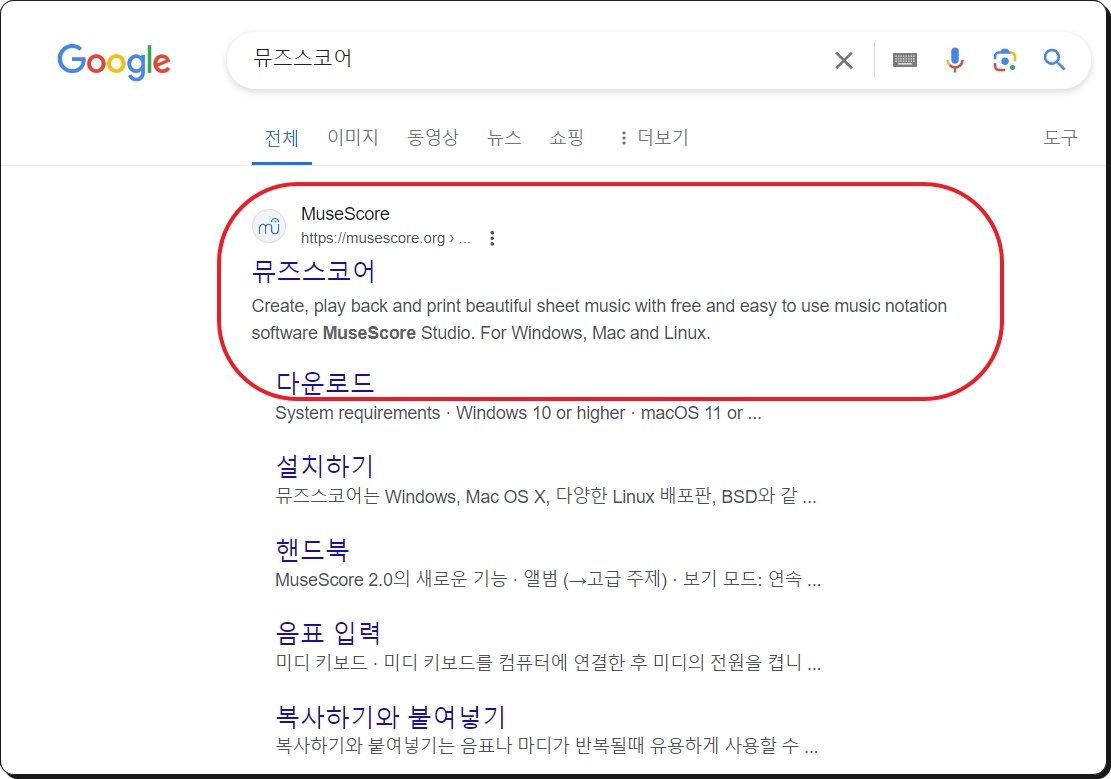Click the '뮤즈스코어는 Windows, Mac OS X' snippet
The height and width of the screenshot is (779, 1111).
(546, 496)
